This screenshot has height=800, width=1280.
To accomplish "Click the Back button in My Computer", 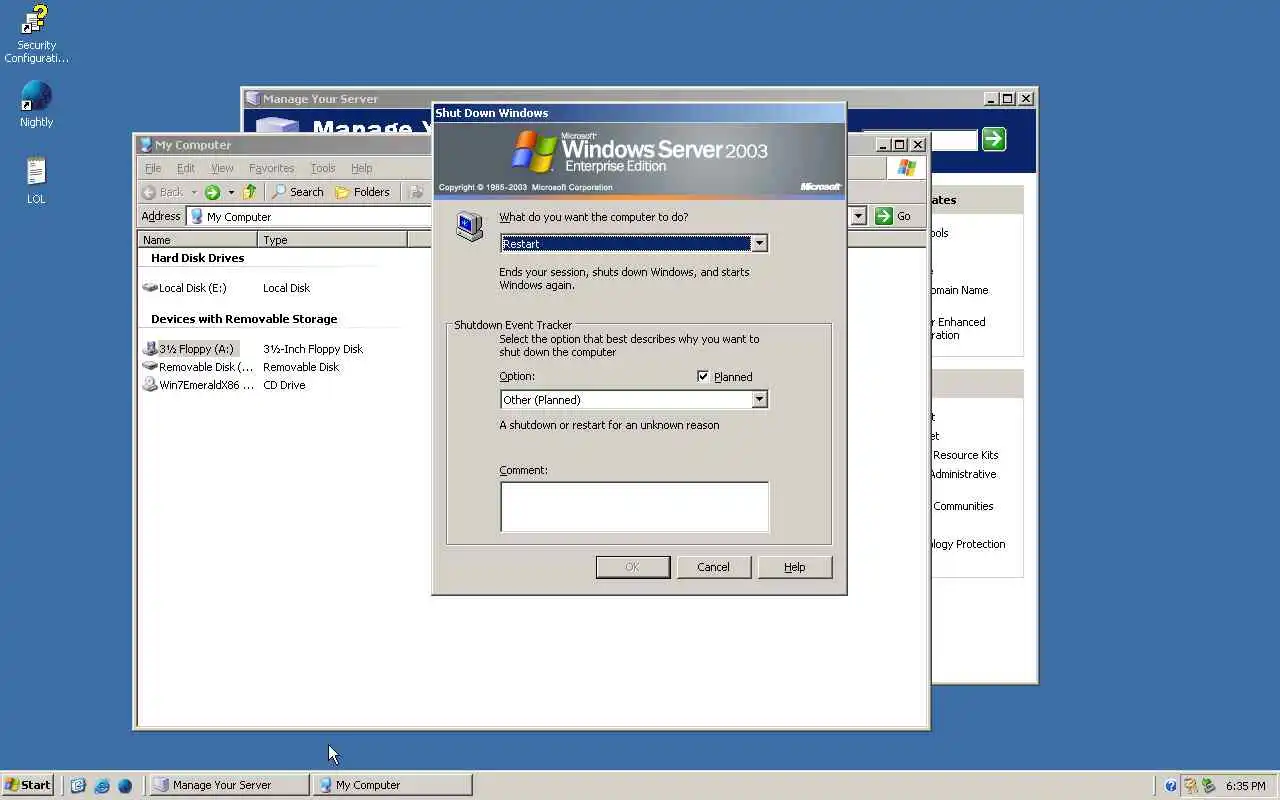I will coord(163,192).
